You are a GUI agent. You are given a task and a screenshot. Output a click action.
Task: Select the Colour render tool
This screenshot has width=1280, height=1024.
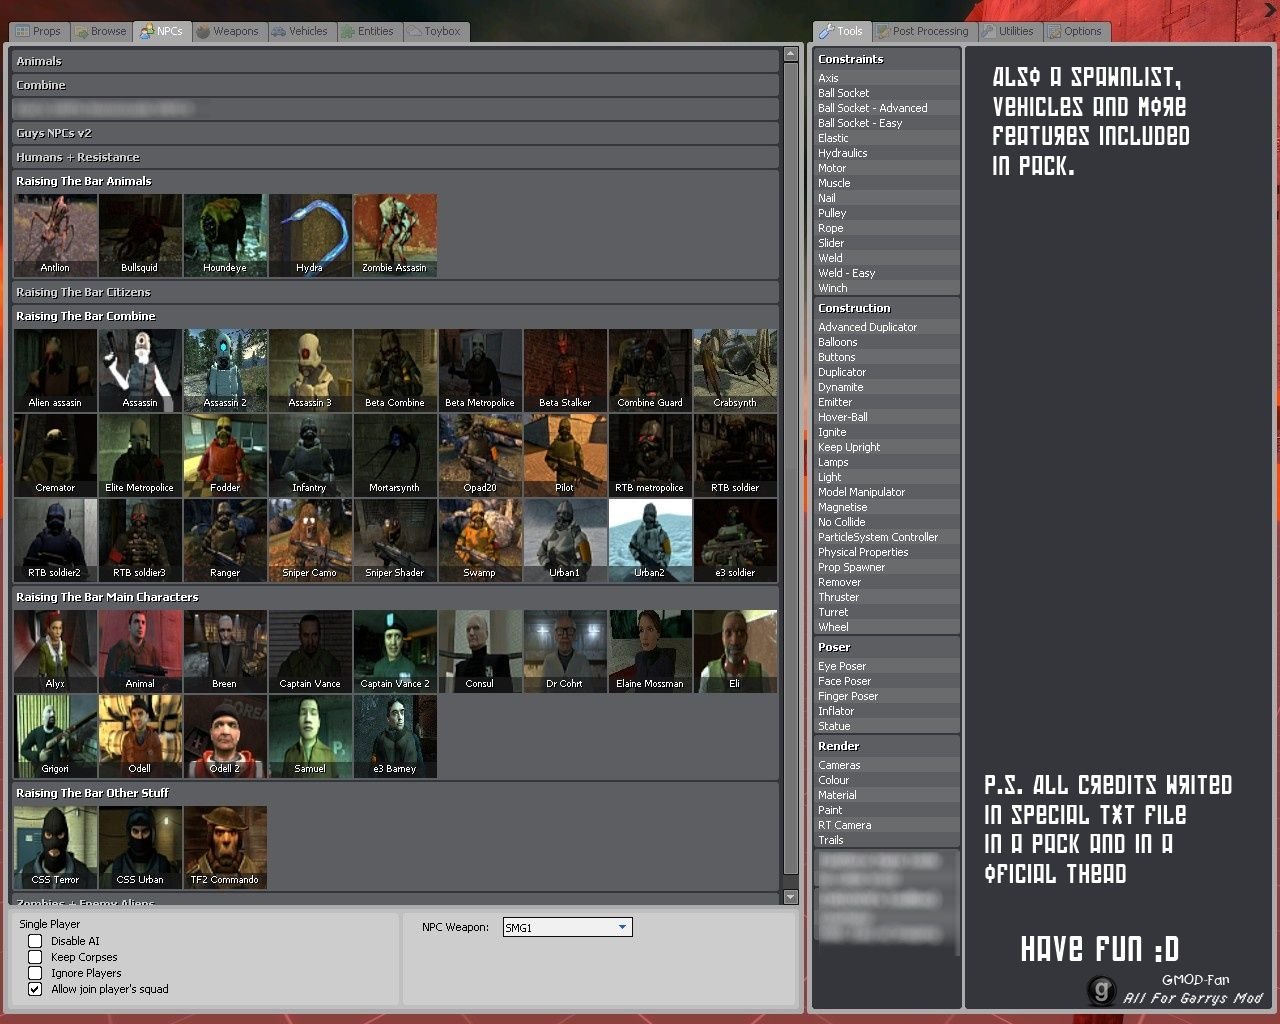point(887,780)
